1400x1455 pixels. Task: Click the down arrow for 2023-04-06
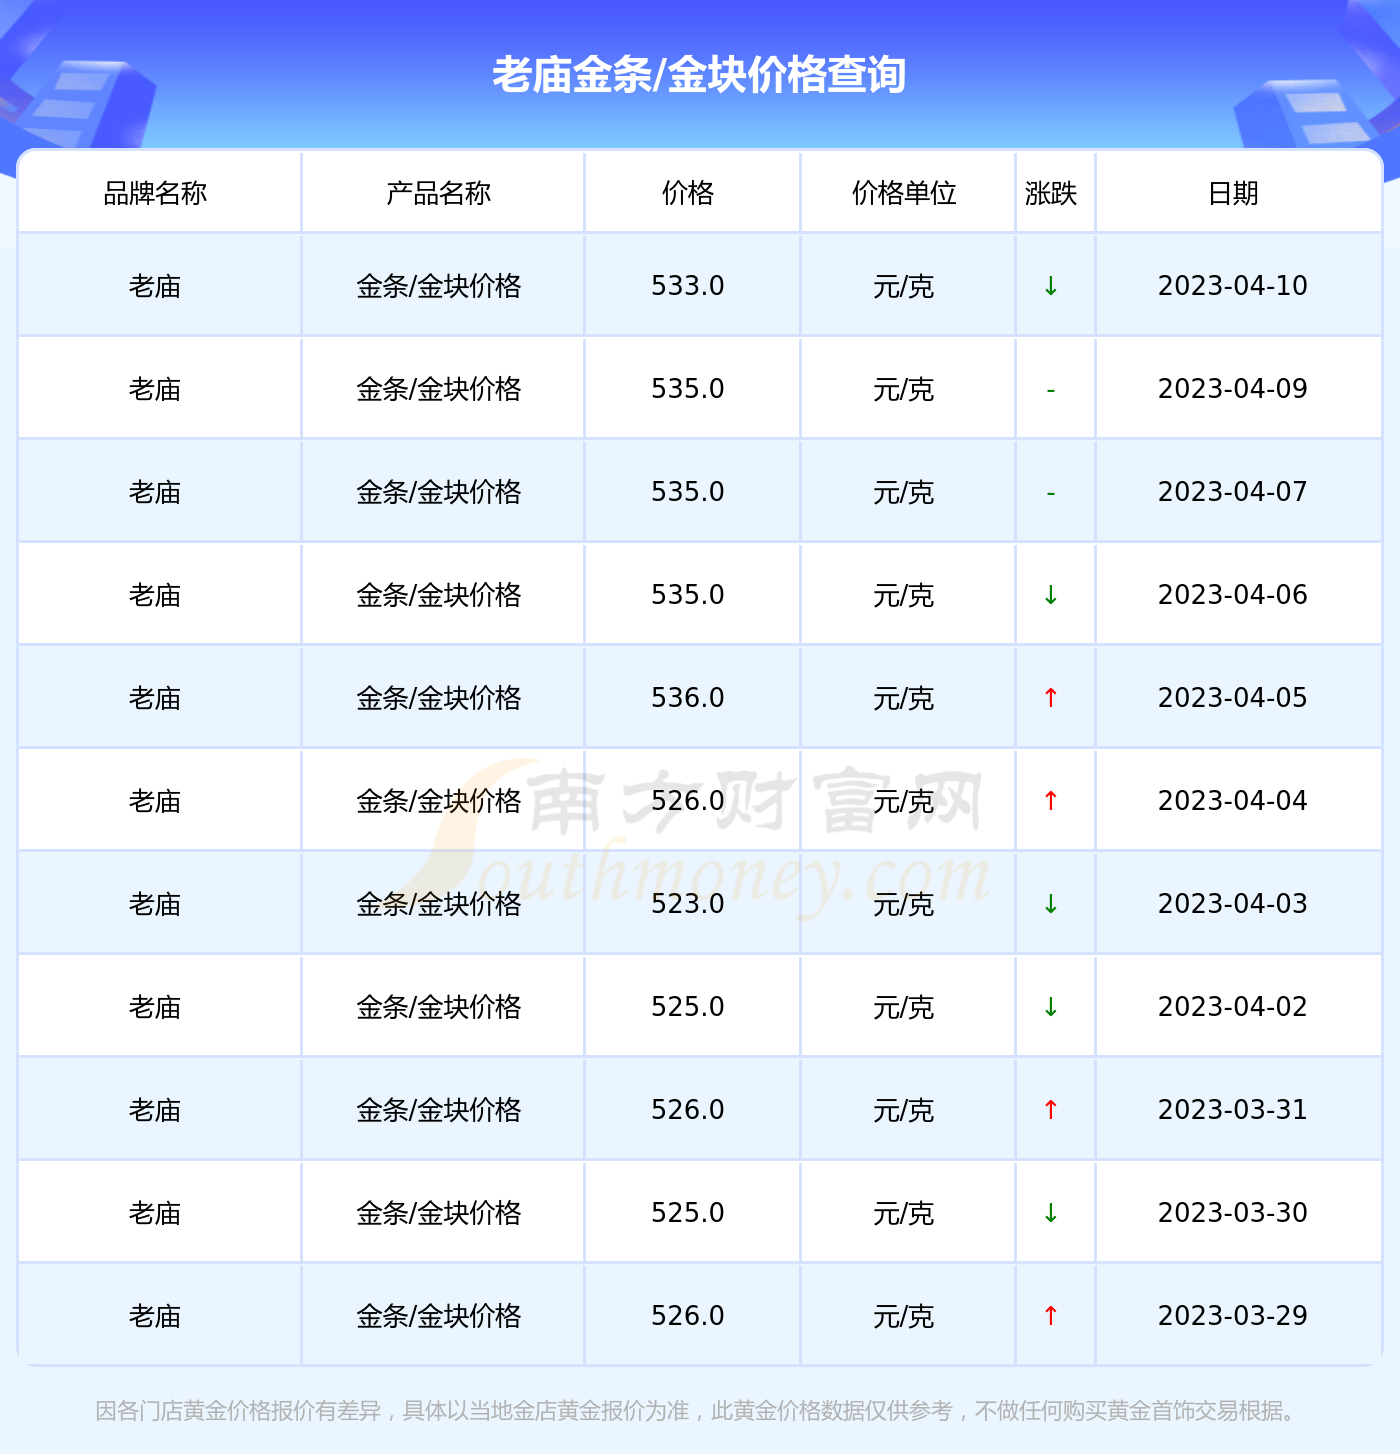pos(1051,595)
